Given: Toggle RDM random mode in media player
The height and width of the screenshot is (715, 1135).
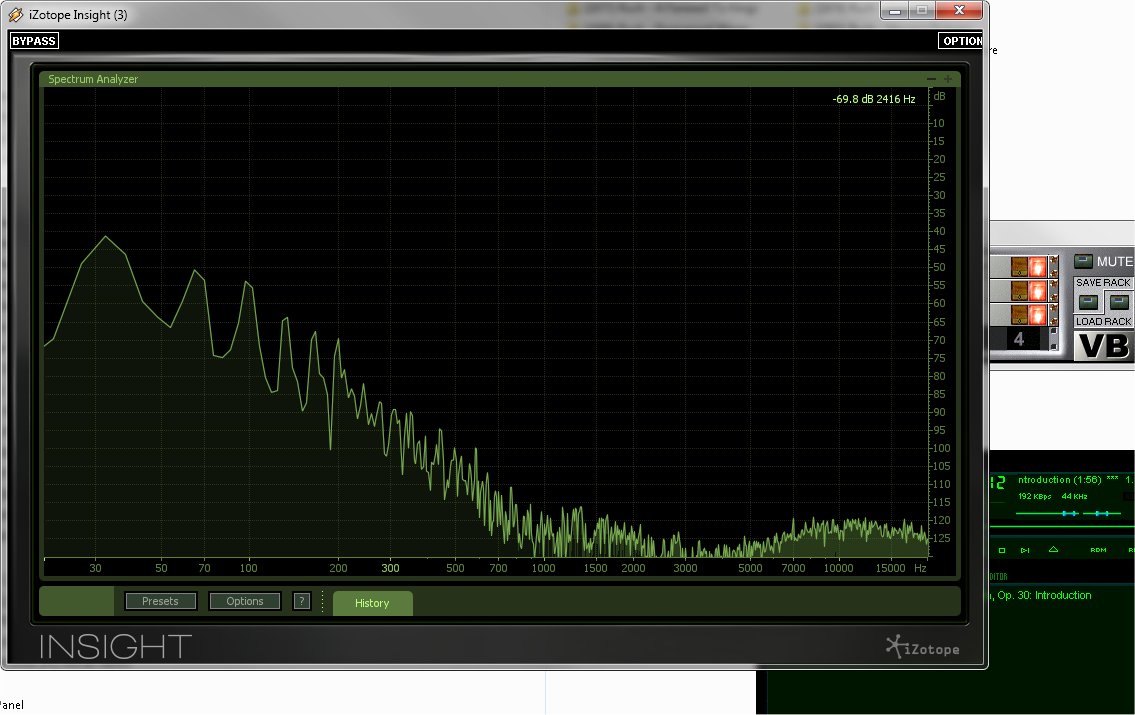Looking at the screenshot, I should click(x=1098, y=550).
